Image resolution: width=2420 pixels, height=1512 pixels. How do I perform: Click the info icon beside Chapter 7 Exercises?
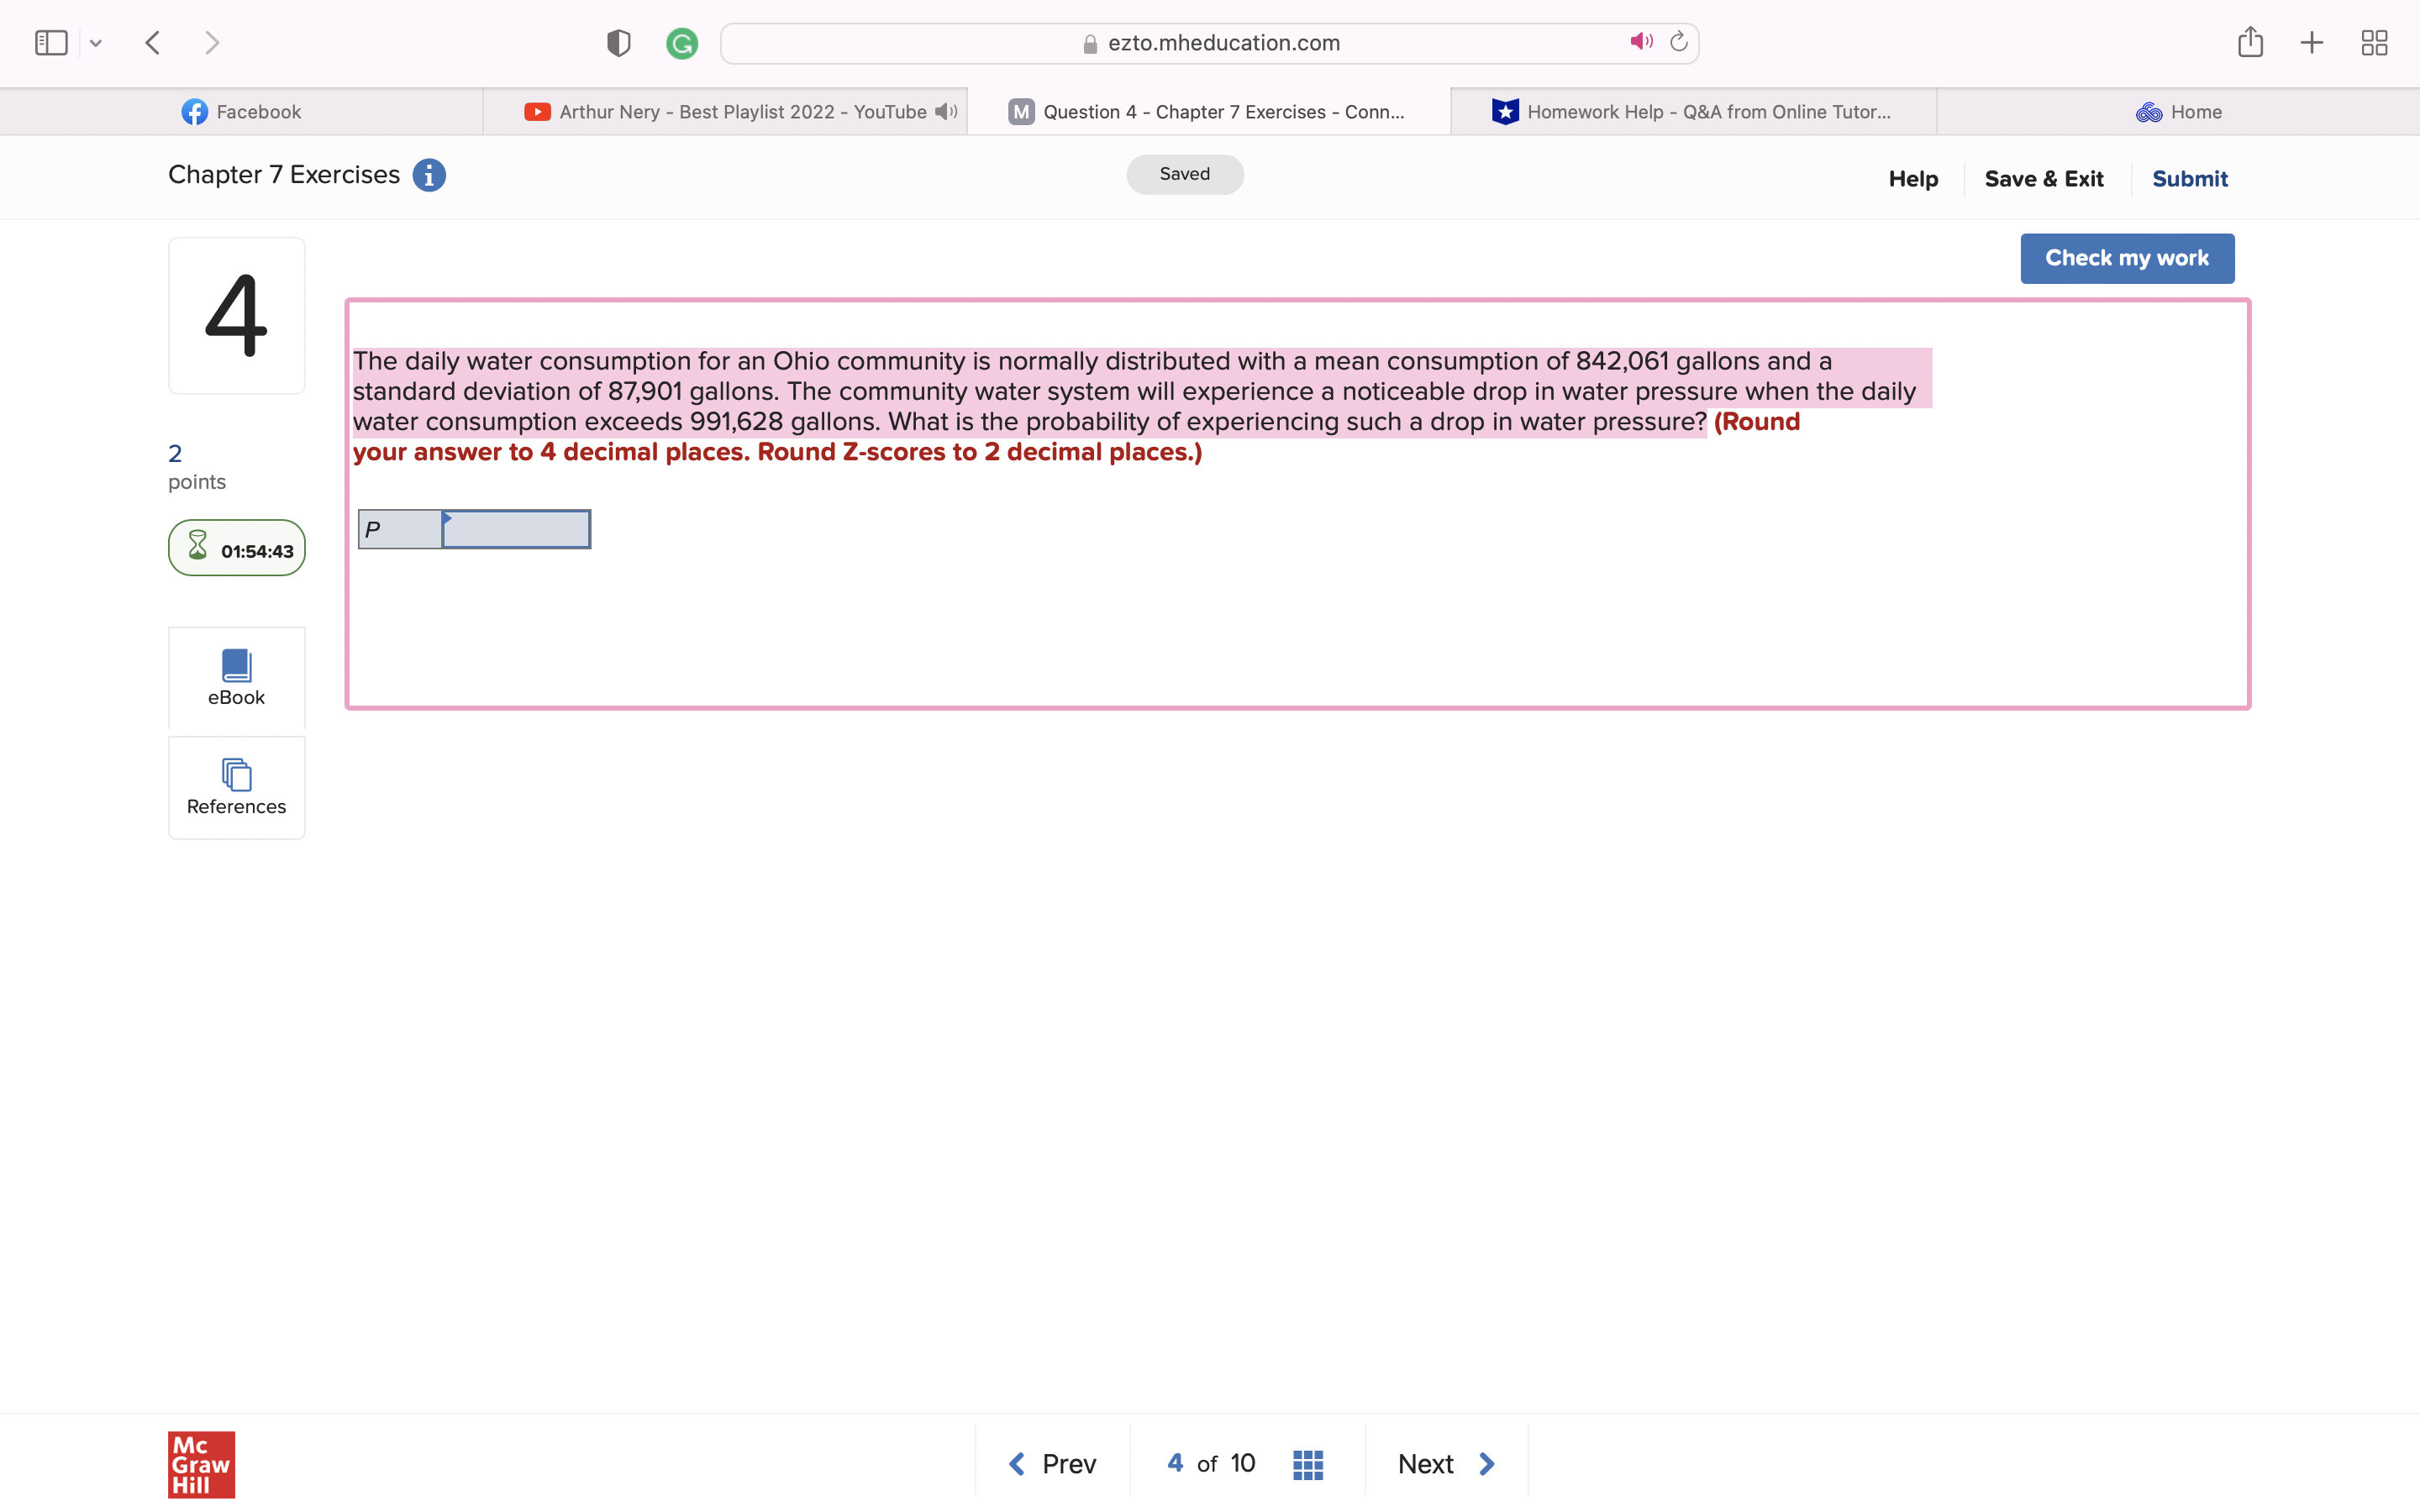point(429,175)
